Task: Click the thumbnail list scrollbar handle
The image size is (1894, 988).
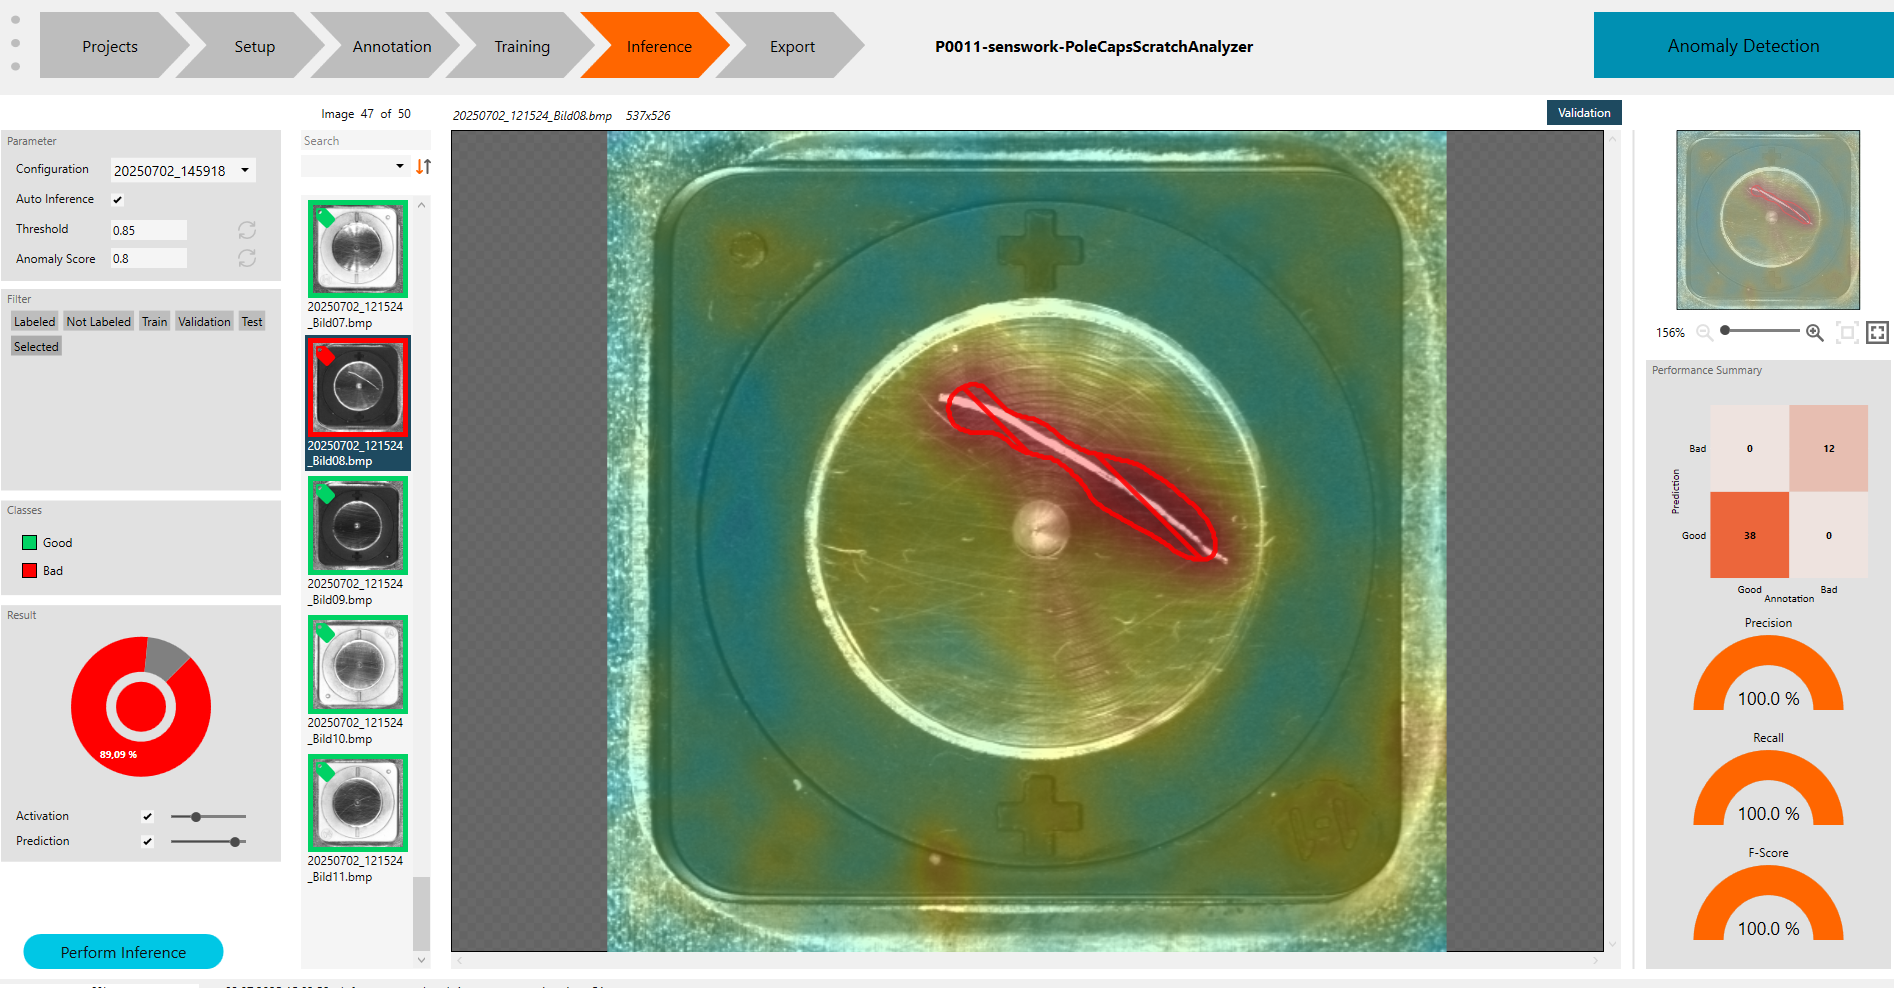Action: click(x=422, y=914)
